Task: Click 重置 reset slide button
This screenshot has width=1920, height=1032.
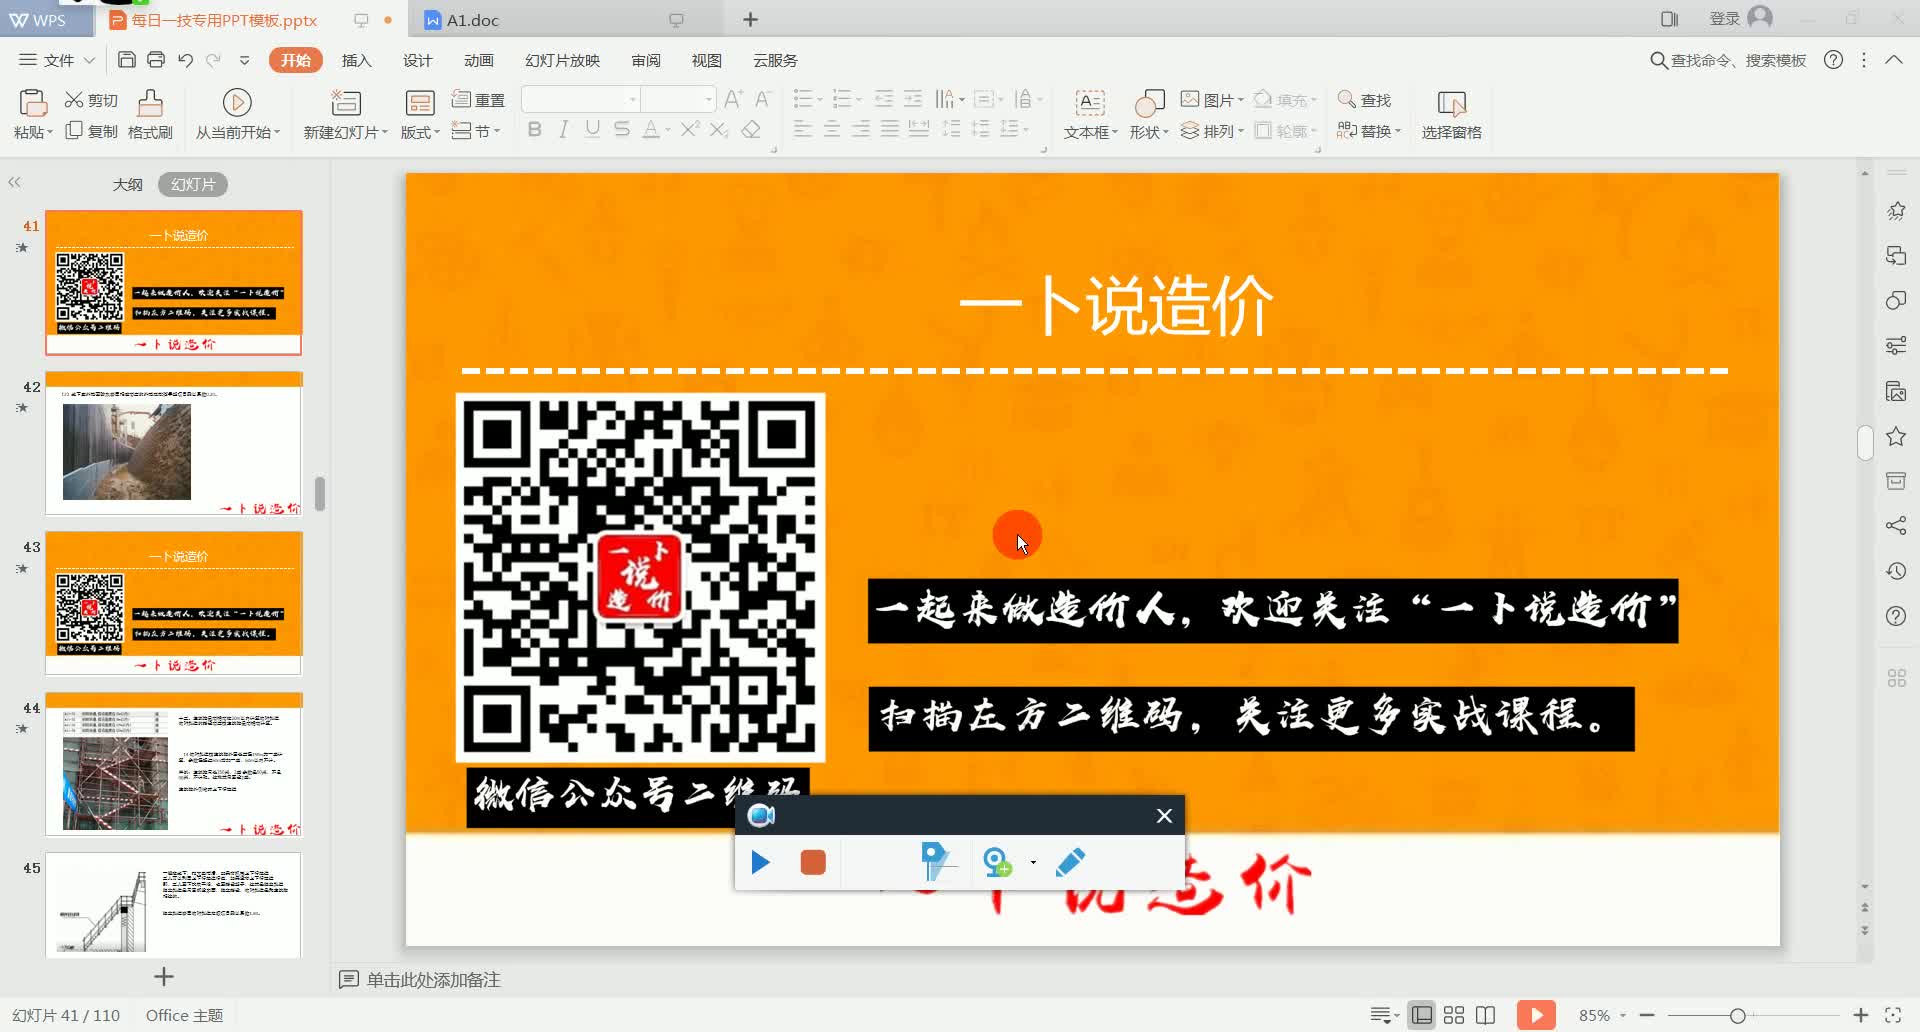Action: pyautogui.click(x=478, y=99)
